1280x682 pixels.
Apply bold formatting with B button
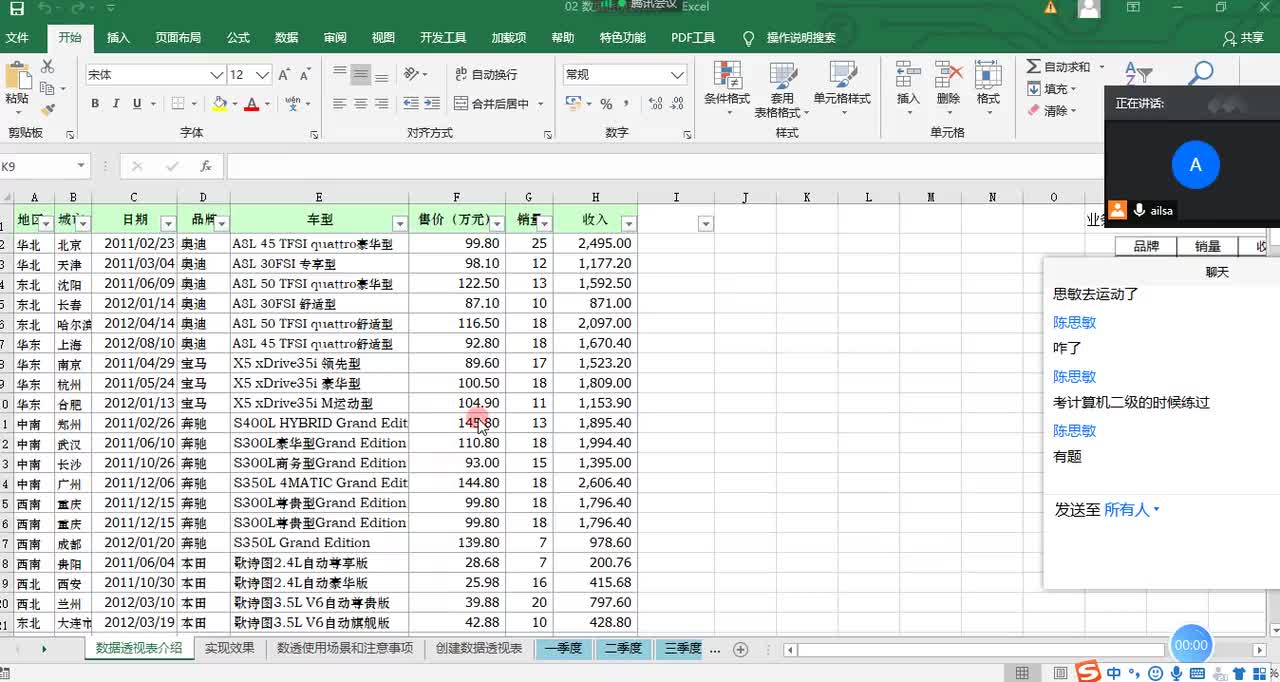tap(95, 104)
